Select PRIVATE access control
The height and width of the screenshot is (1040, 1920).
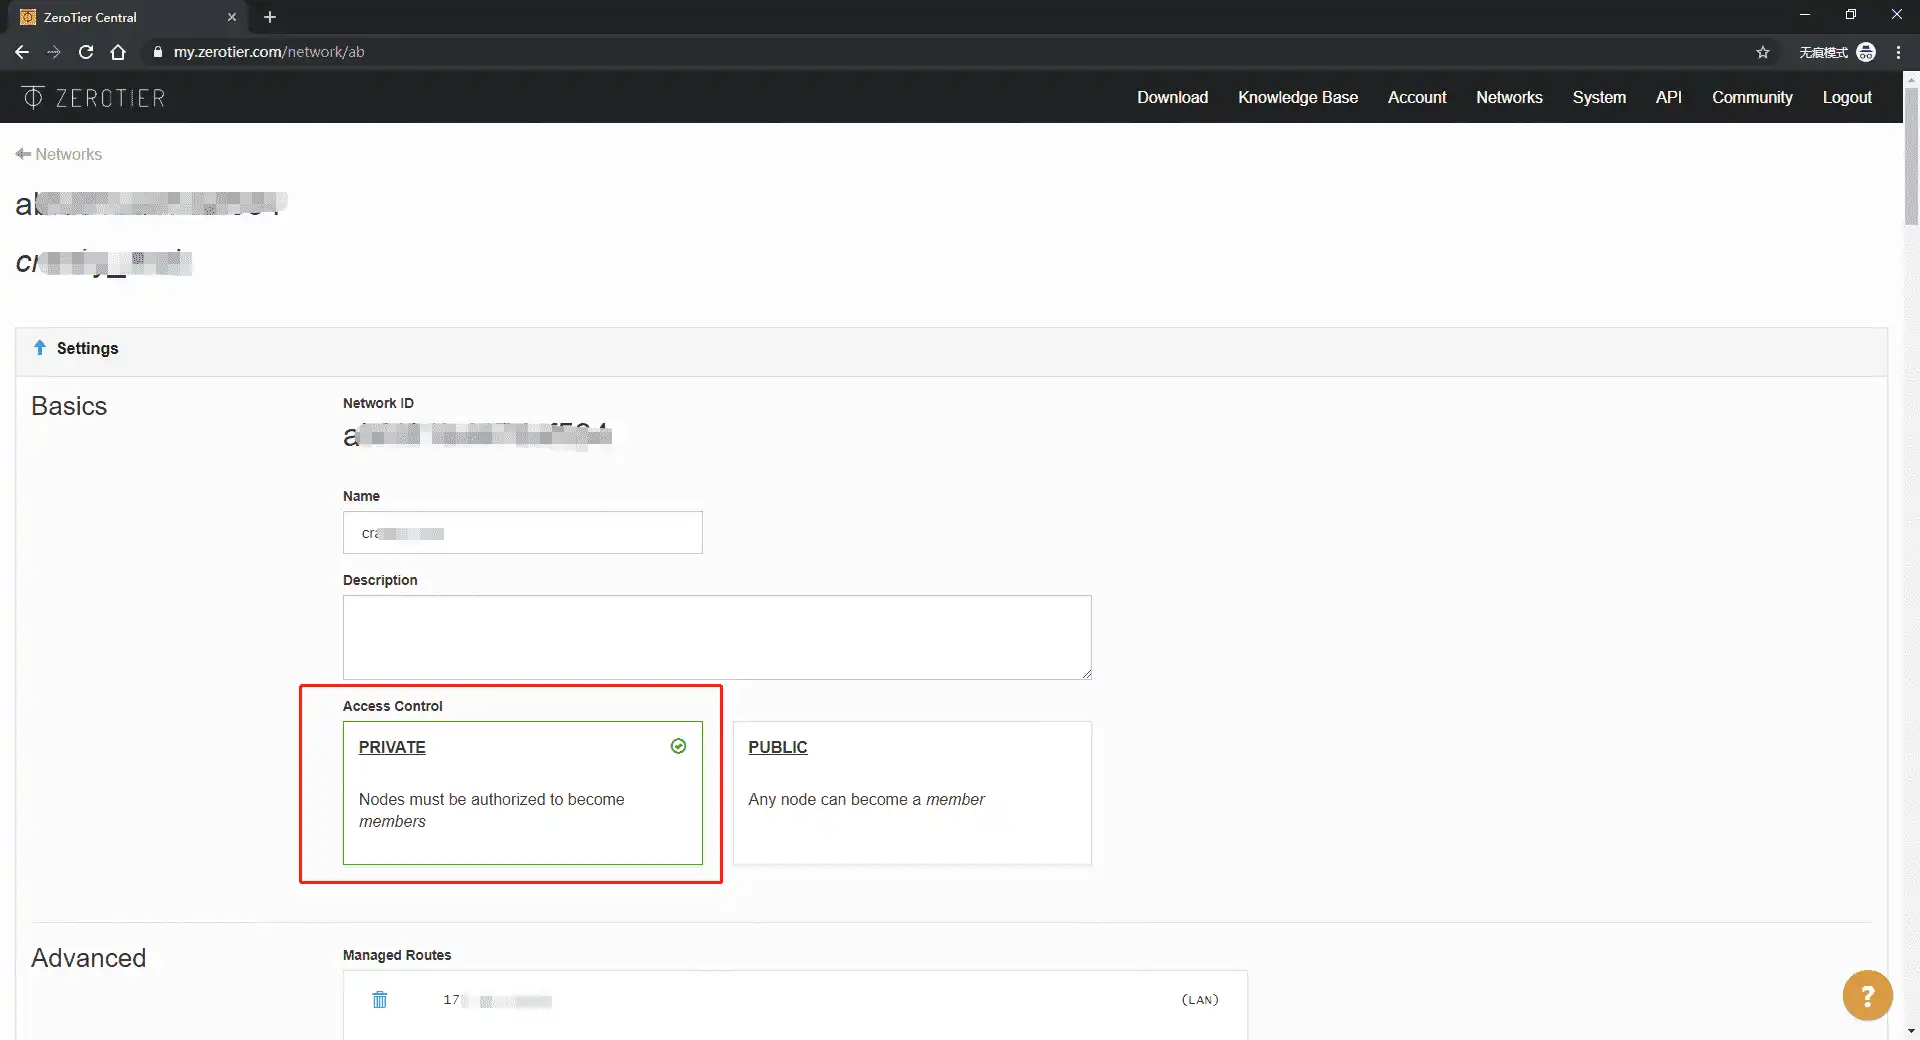coord(523,793)
